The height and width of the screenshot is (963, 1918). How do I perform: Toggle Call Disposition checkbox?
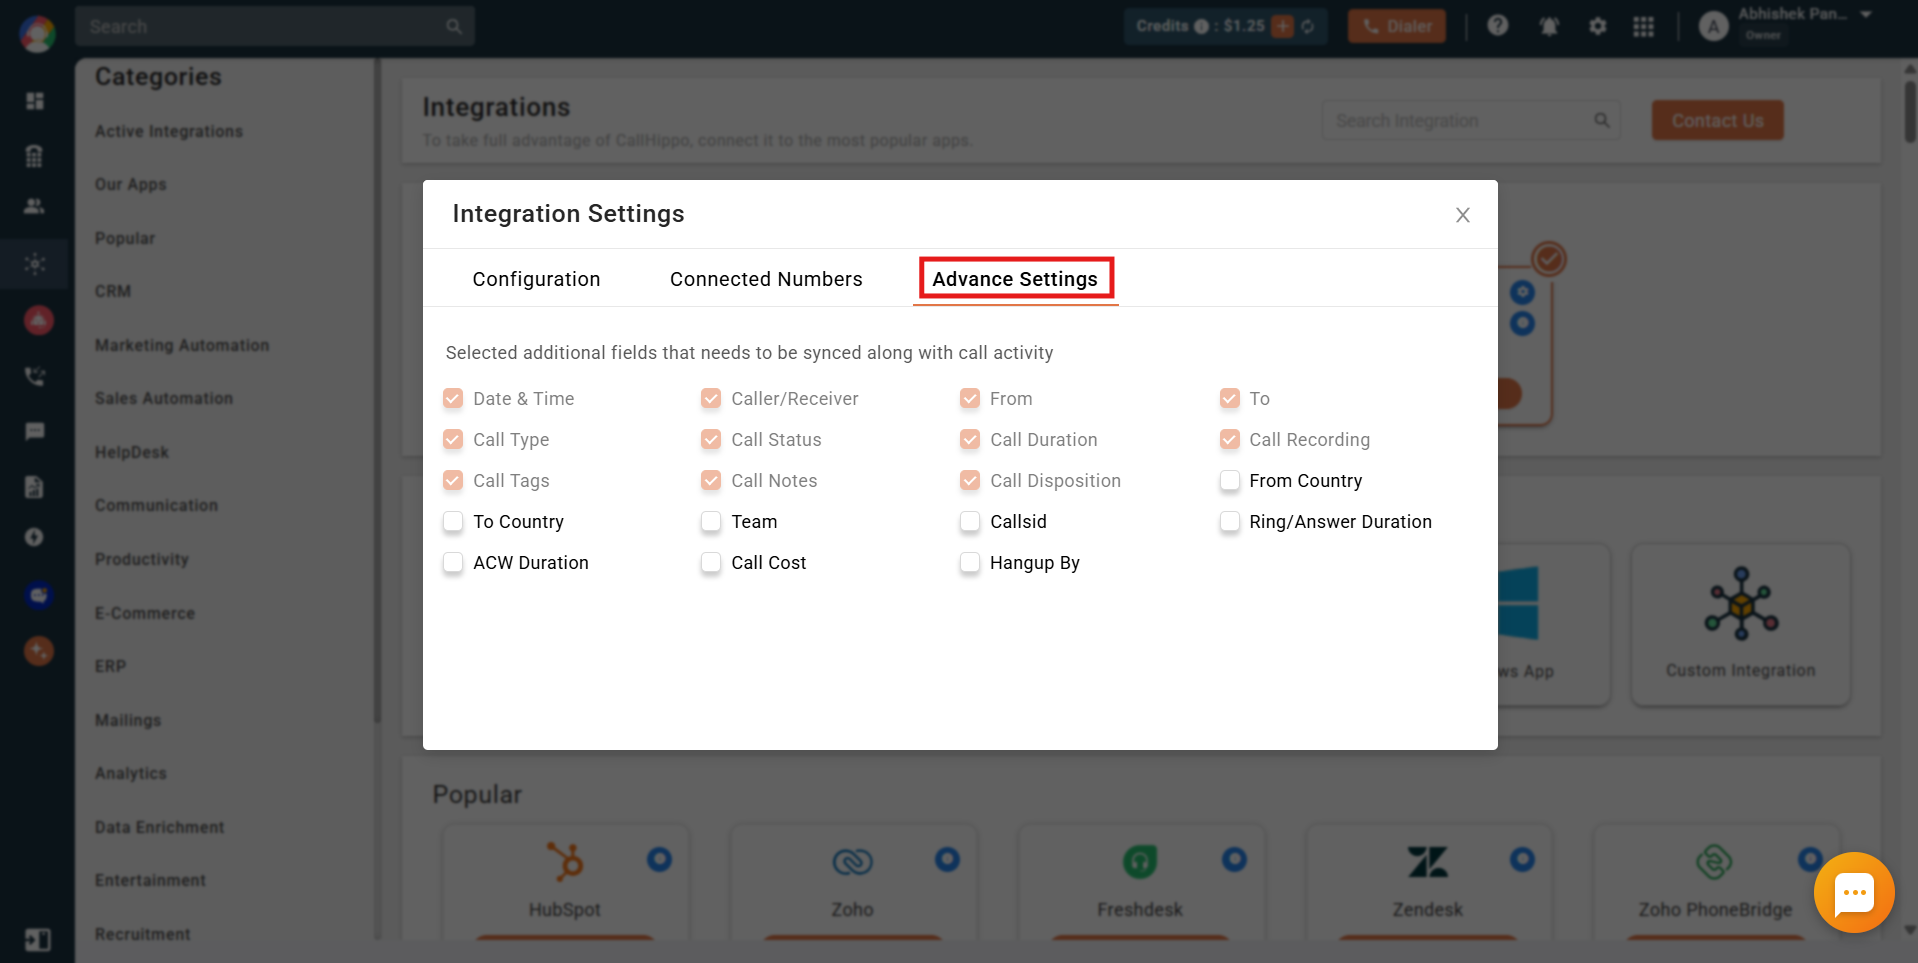[x=970, y=481]
